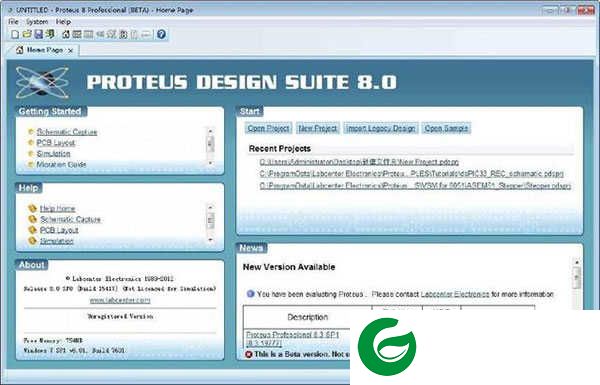The image size is (600, 385).
Task: Open the 3D Visualizer toolbar icon
Action: coord(100,34)
